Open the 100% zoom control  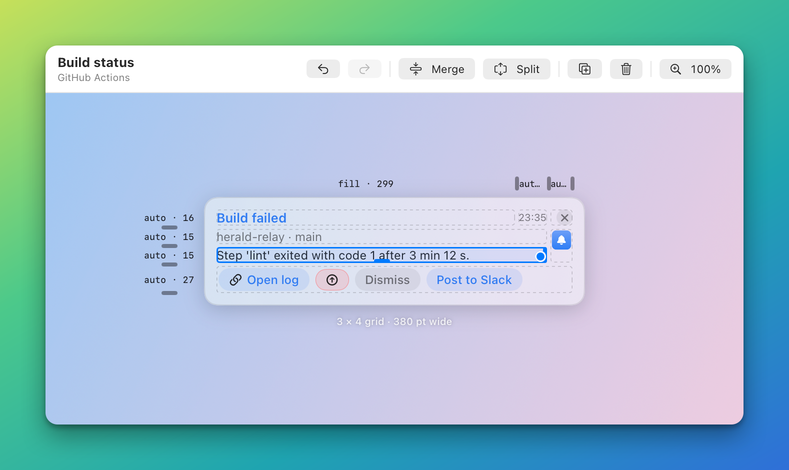click(695, 69)
